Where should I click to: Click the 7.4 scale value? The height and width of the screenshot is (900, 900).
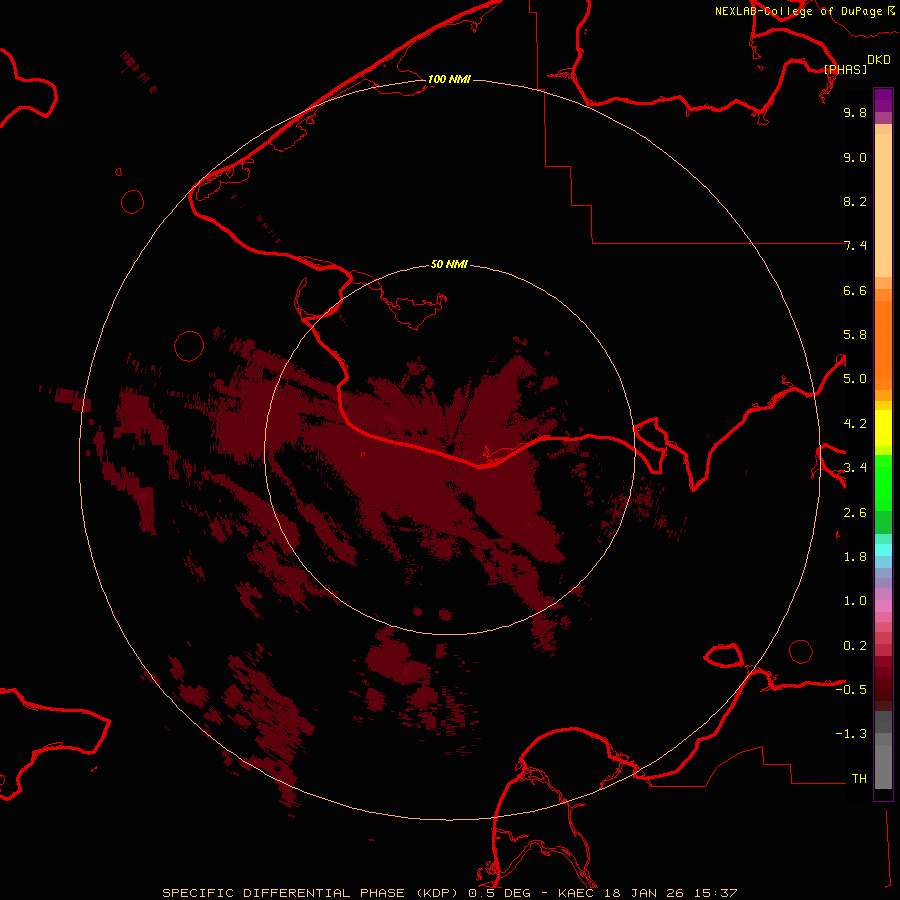(x=855, y=246)
